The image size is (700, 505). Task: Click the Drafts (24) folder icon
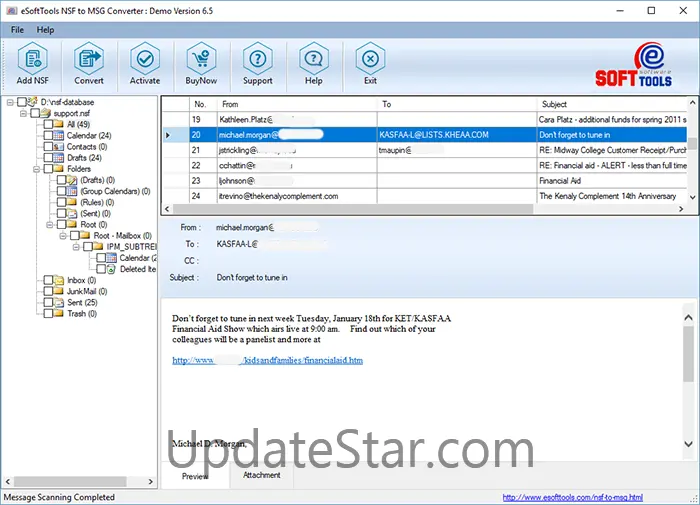(58, 158)
